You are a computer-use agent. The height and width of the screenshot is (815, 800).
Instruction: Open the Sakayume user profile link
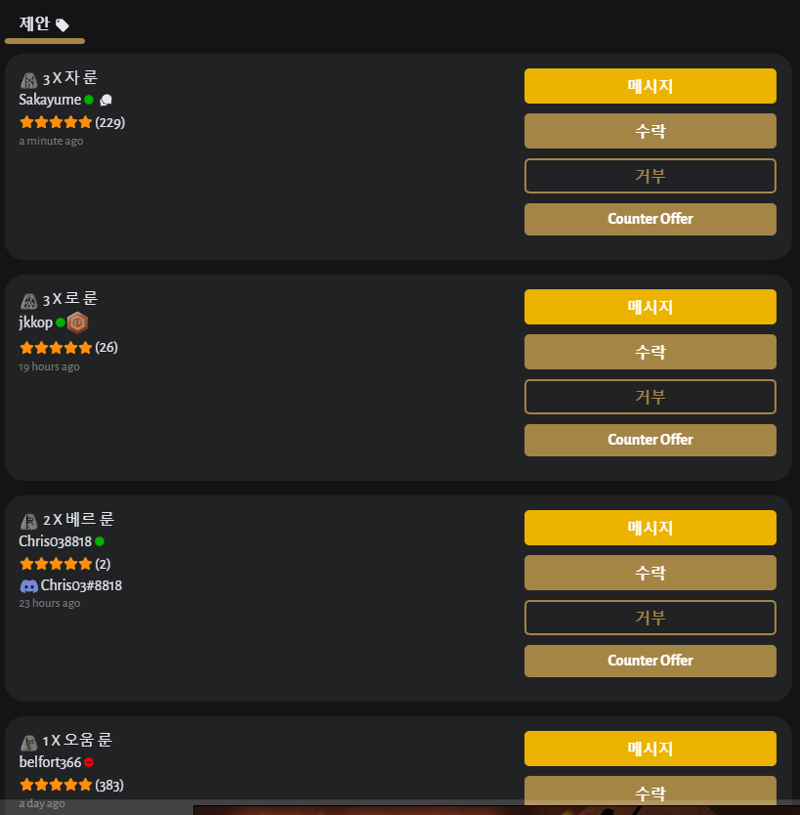(50, 100)
